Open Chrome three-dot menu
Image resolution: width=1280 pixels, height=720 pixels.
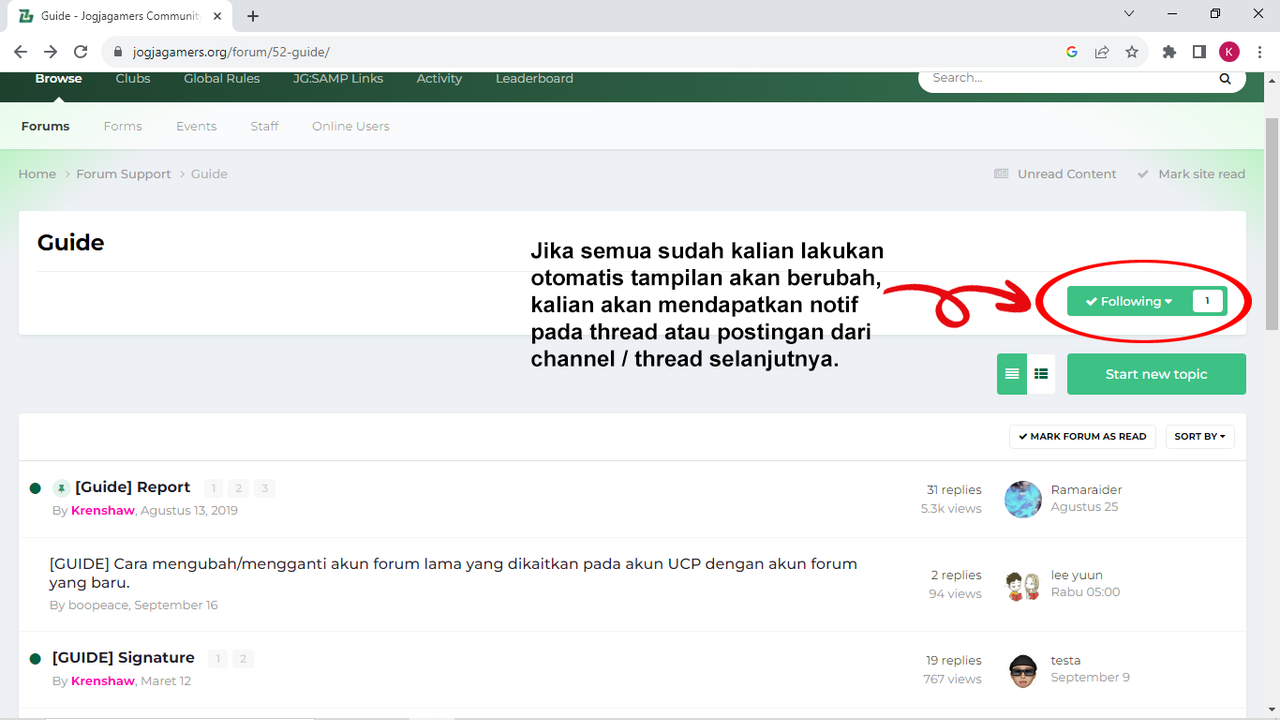[x=1258, y=52]
